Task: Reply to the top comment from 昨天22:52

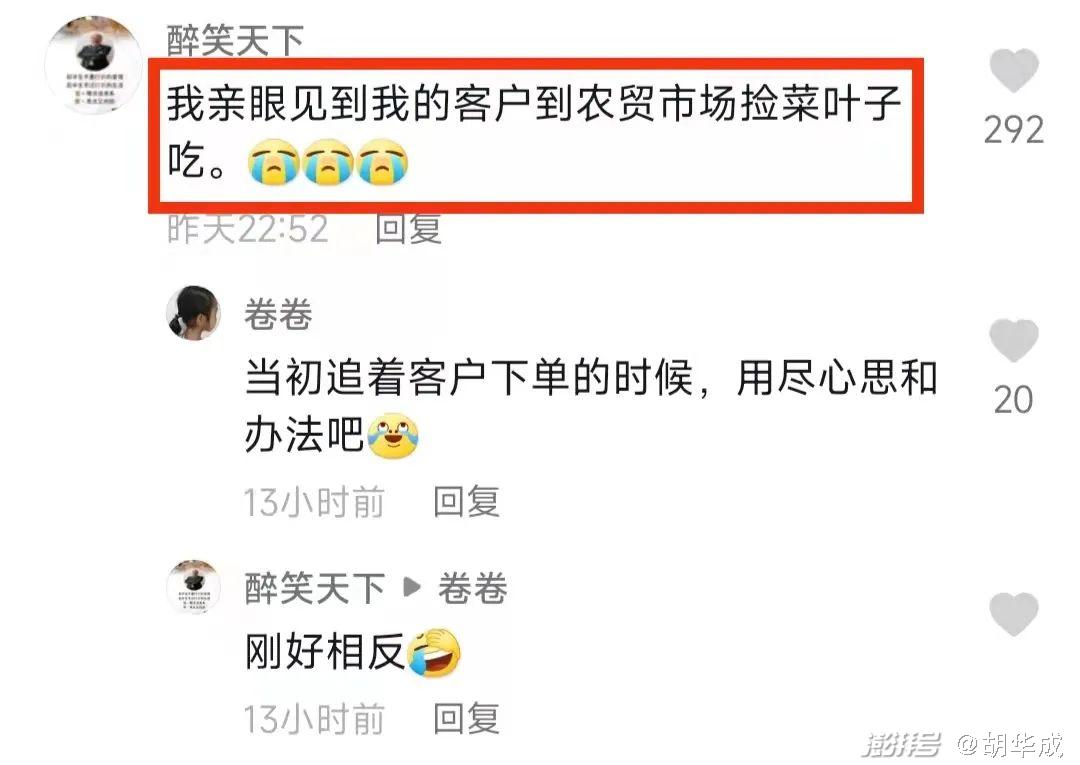Action: tap(408, 229)
